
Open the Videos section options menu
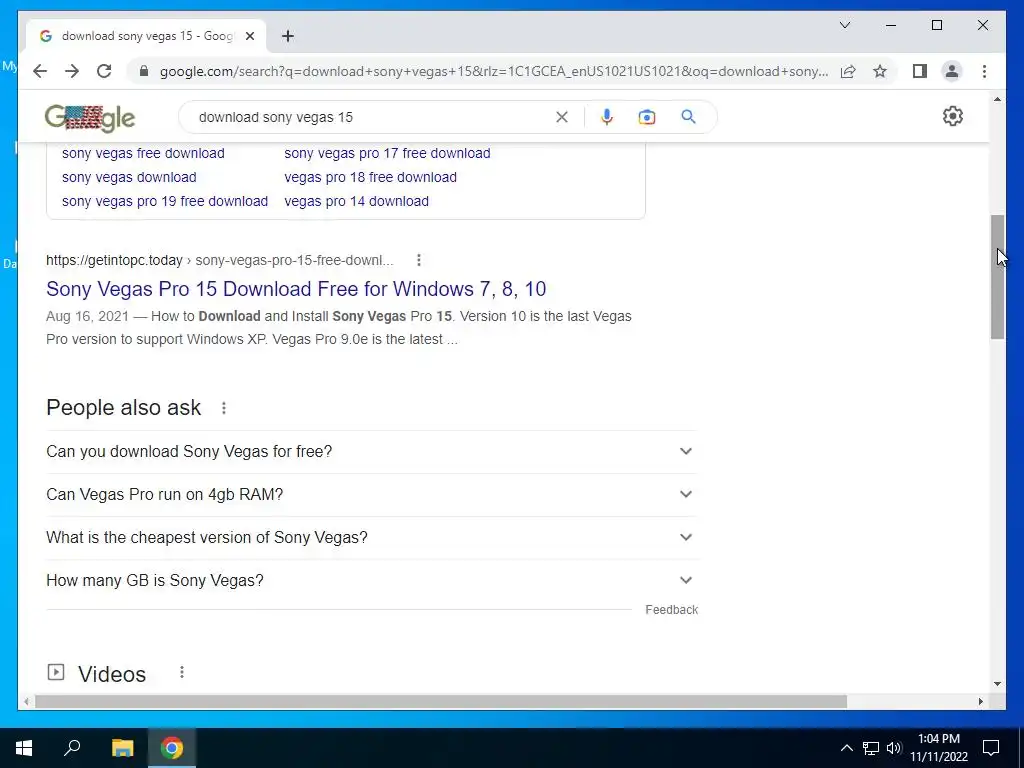coord(182,672)
